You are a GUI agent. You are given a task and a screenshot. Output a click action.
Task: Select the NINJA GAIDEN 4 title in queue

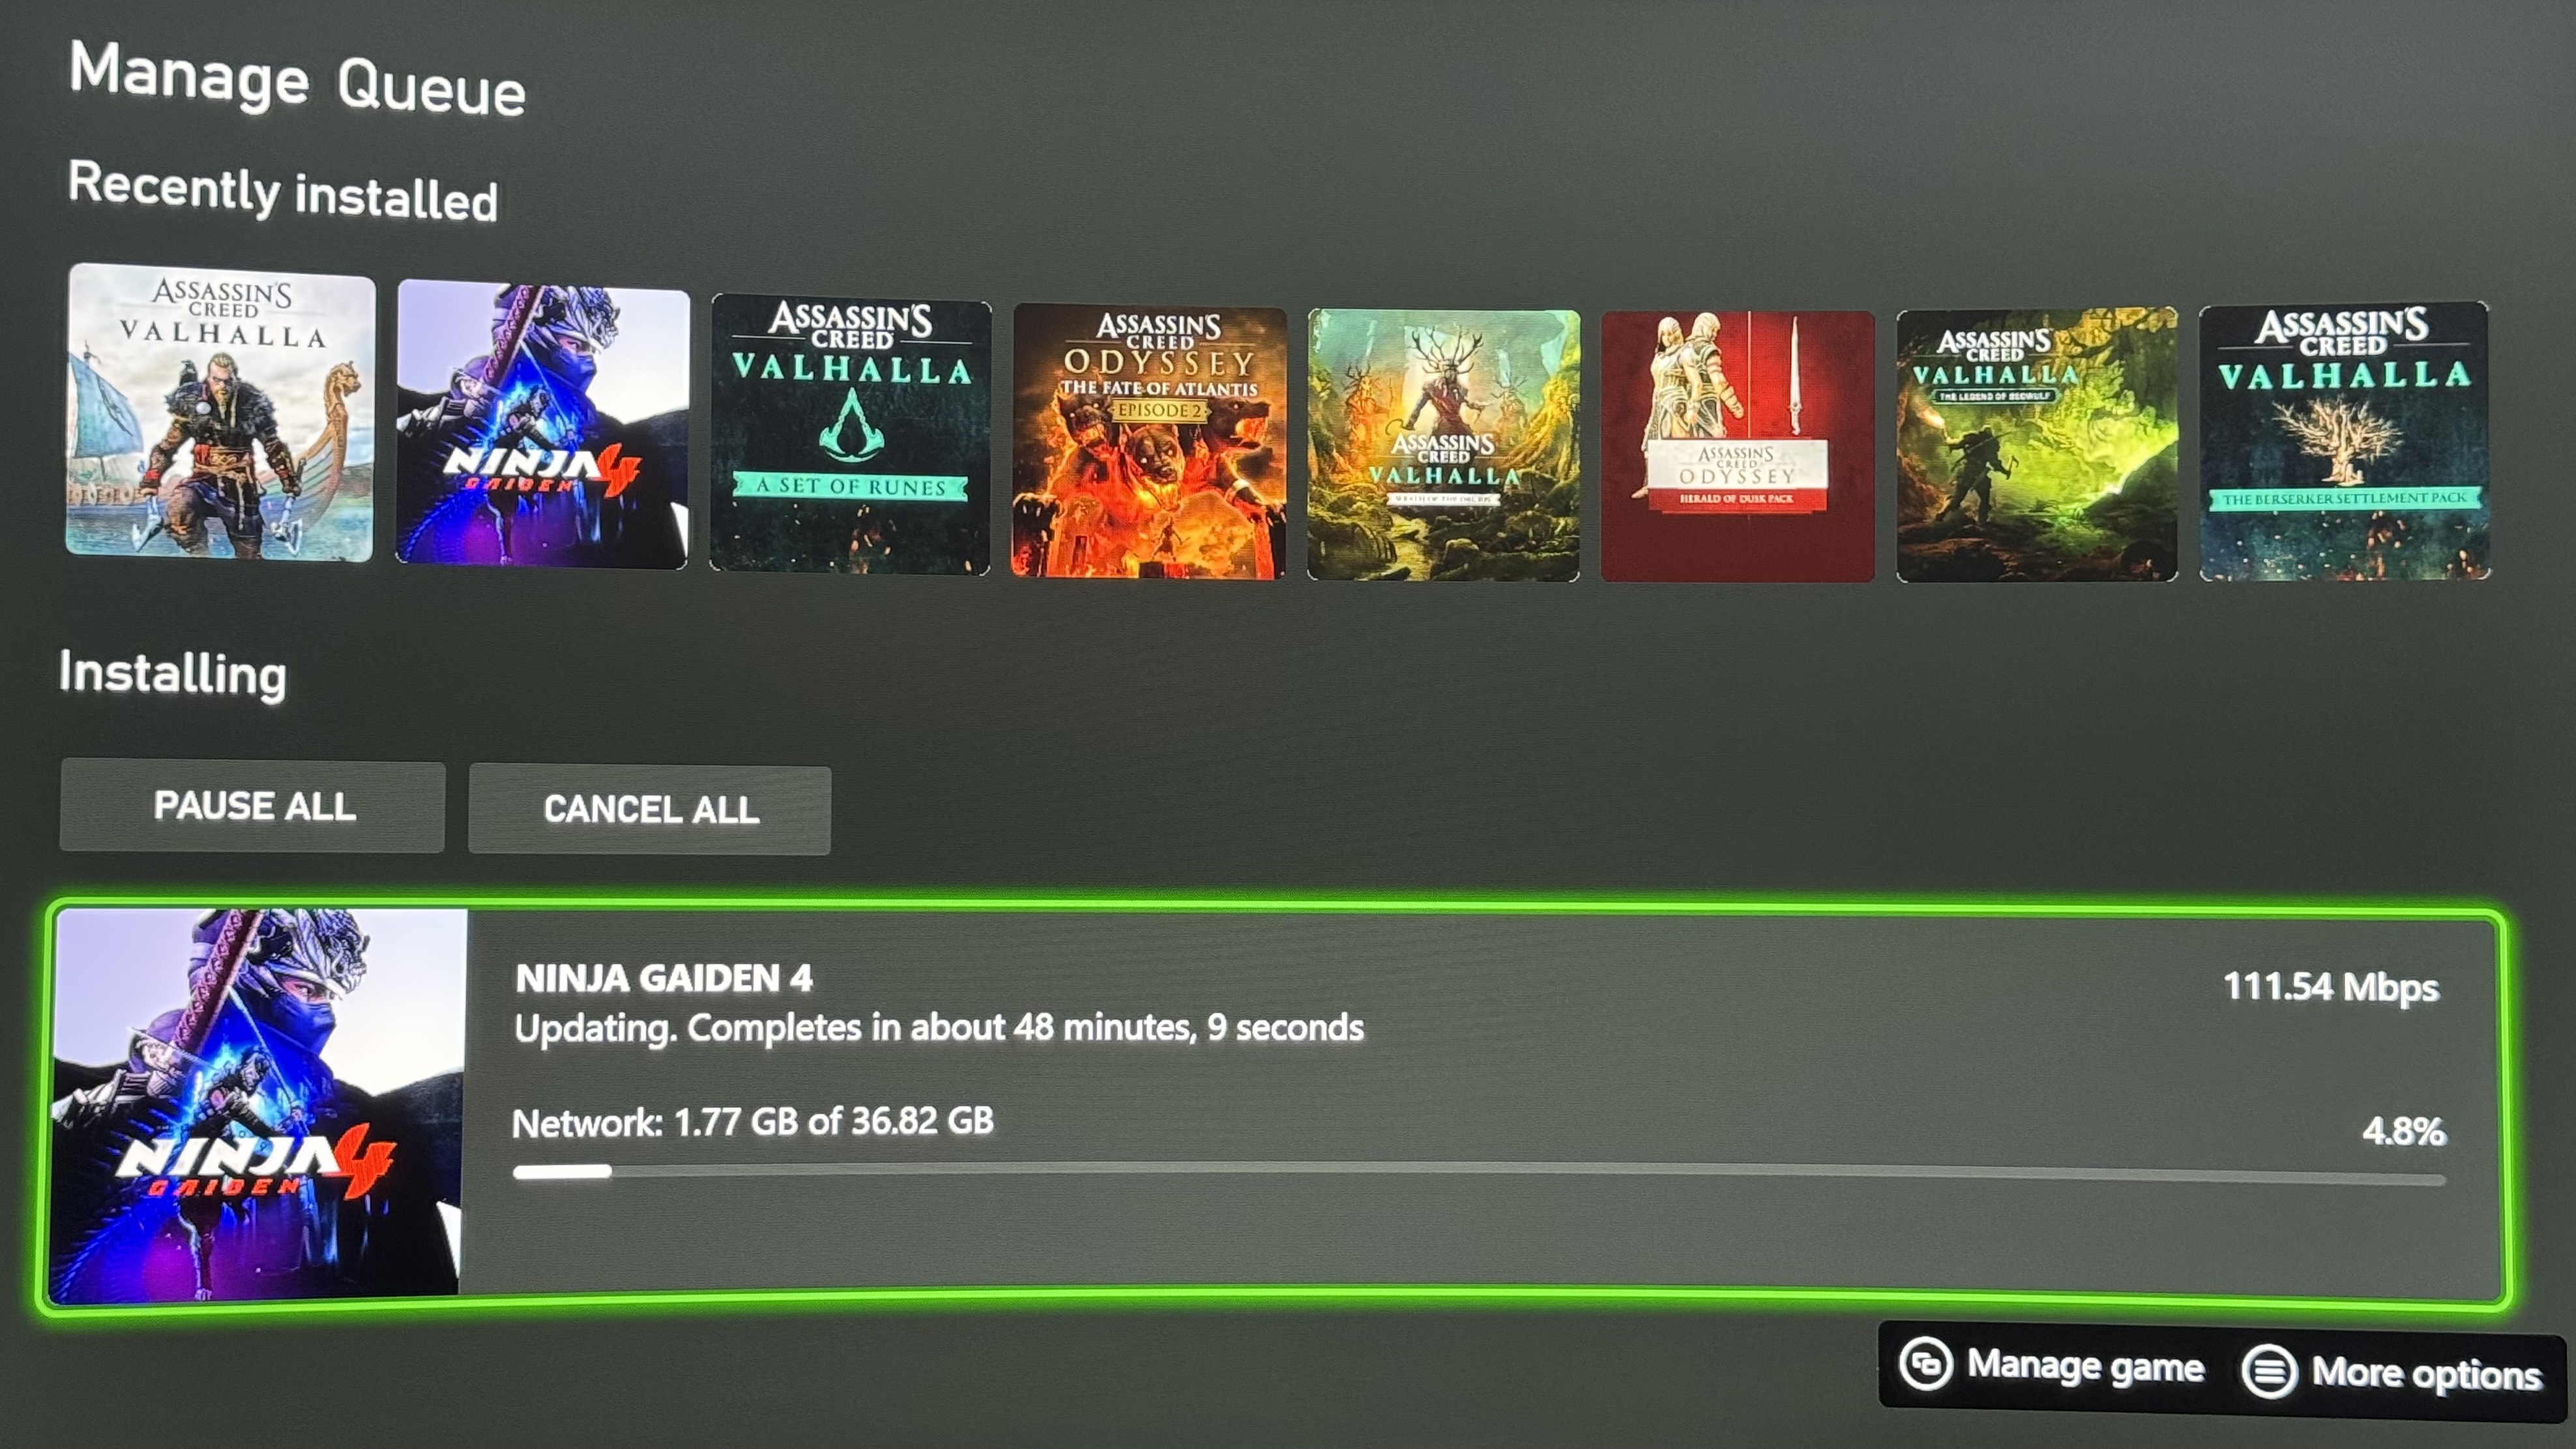664,978
